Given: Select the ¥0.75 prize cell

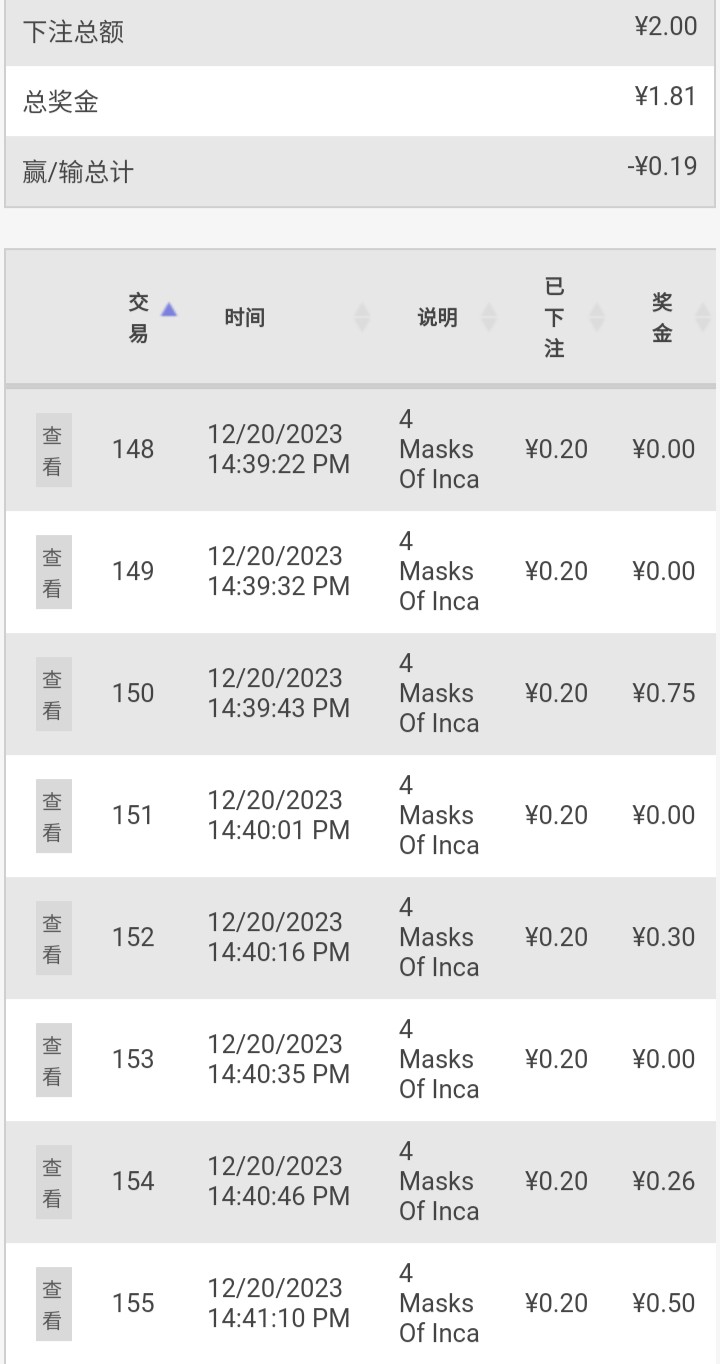Looking at the screenshot, I should coord(663,694).
